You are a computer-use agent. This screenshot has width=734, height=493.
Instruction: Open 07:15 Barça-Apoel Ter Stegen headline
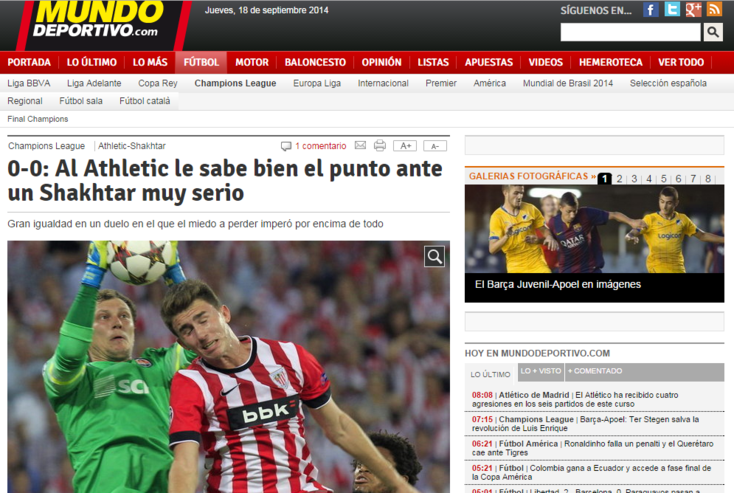(x=585, y=424)
